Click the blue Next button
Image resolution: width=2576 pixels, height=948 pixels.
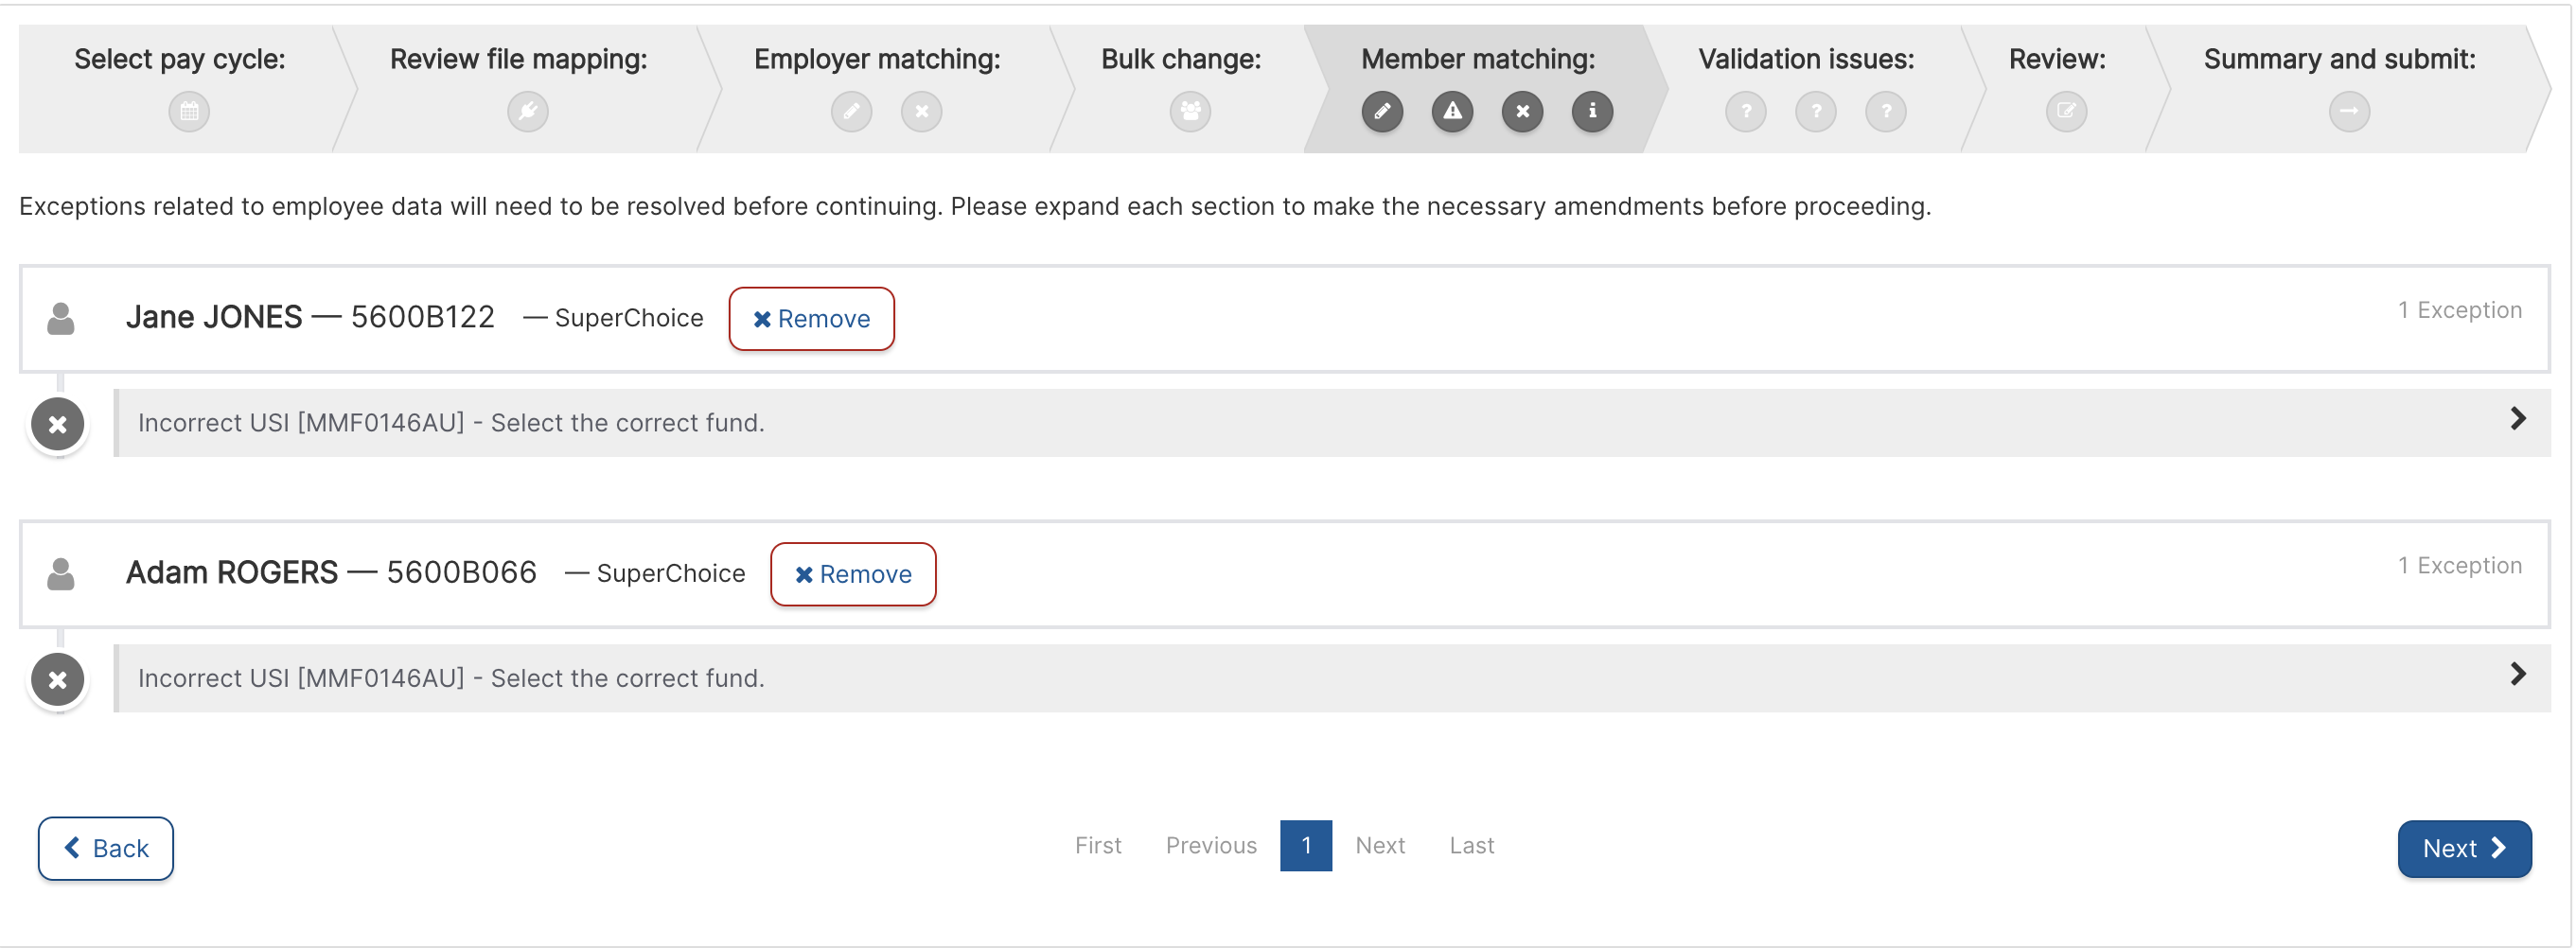pyautogui.click(x=2463, y=848)
